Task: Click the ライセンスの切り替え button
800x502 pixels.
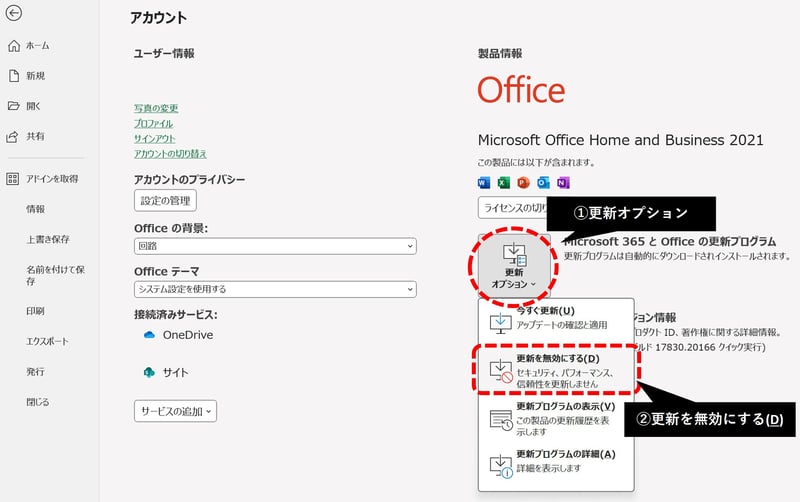Action: (x=513, y=208)
